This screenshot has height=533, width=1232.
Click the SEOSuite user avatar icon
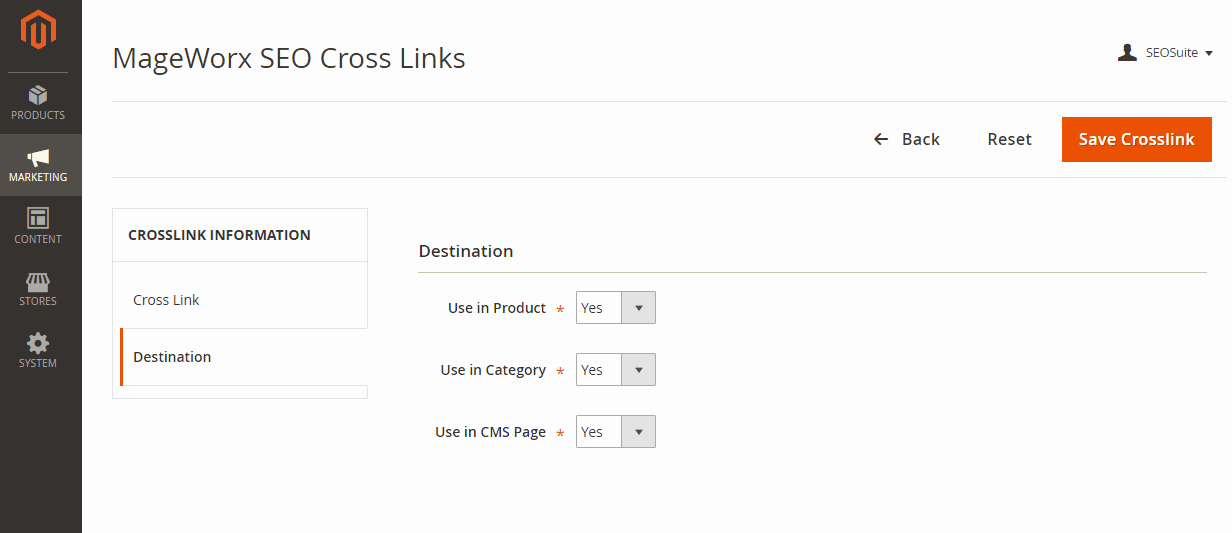1127,53
